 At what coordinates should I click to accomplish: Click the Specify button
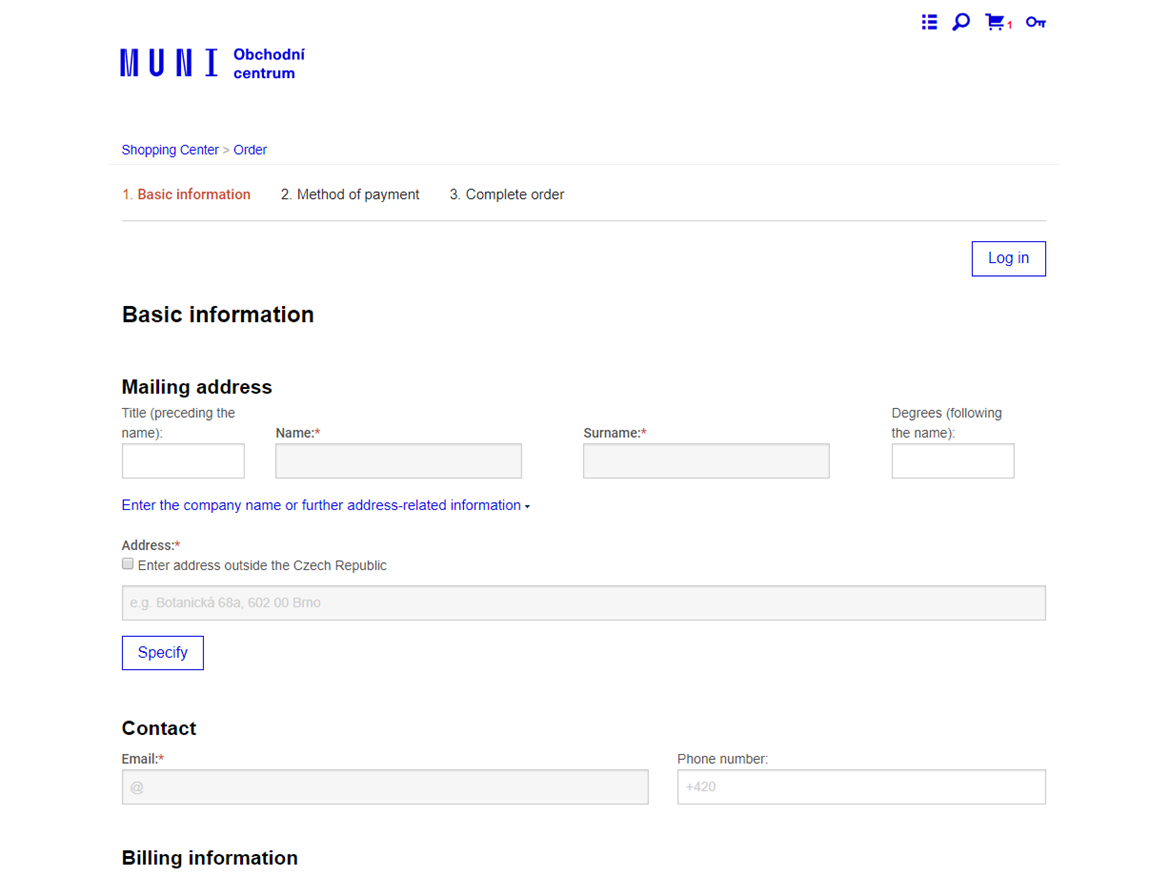[162, 652]
